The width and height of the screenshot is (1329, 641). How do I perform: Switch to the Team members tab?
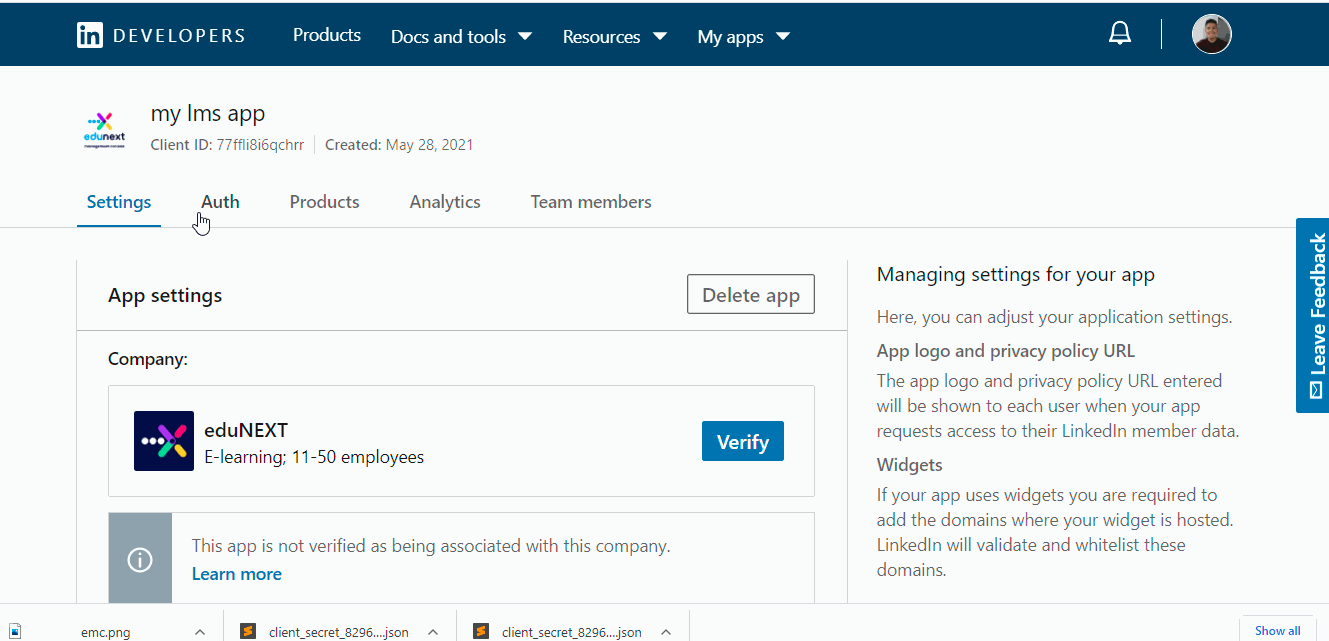591,202
